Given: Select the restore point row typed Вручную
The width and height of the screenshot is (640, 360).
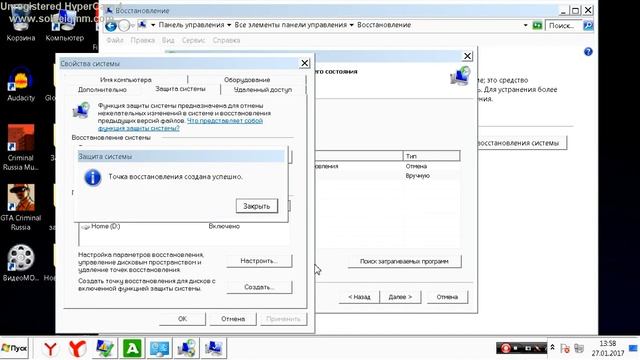Looking at the screenshot, I should (x=388, y=176).
